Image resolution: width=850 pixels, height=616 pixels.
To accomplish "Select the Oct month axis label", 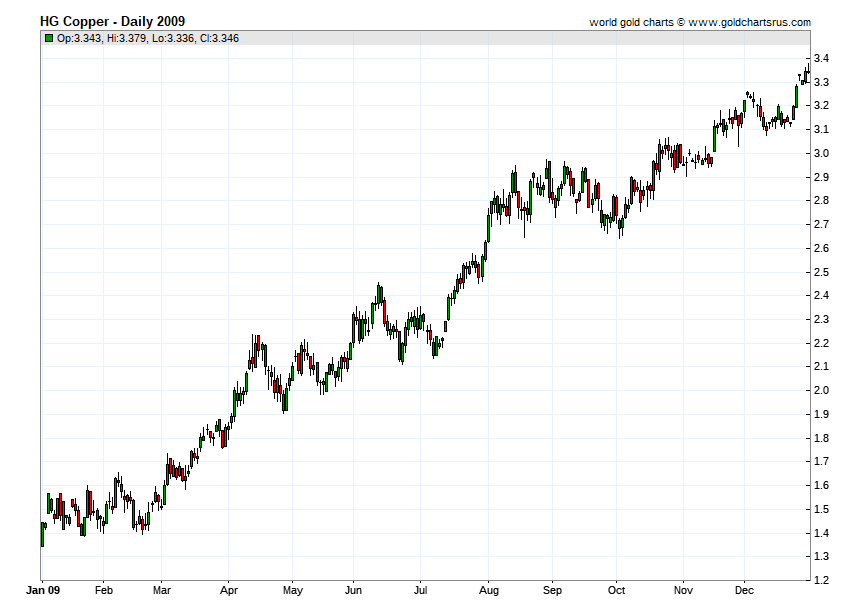I will (x=617, y=591).
